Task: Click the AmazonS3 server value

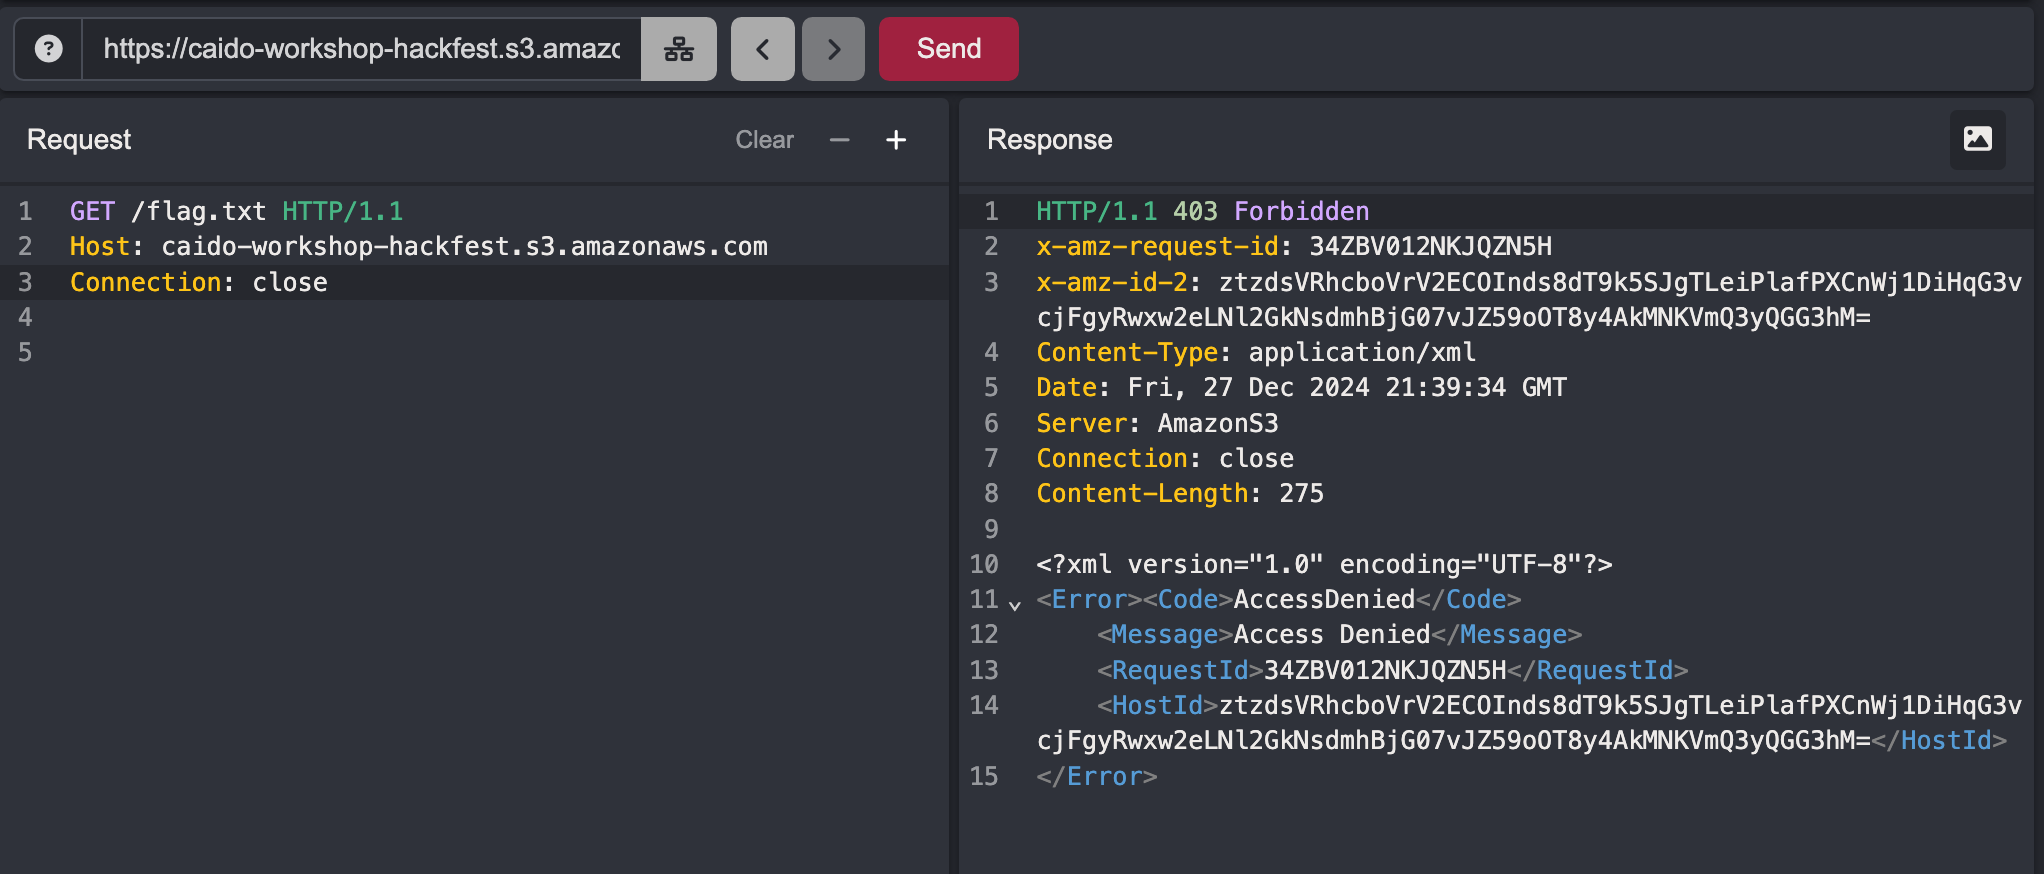Action: click(x=1218, y=423)
